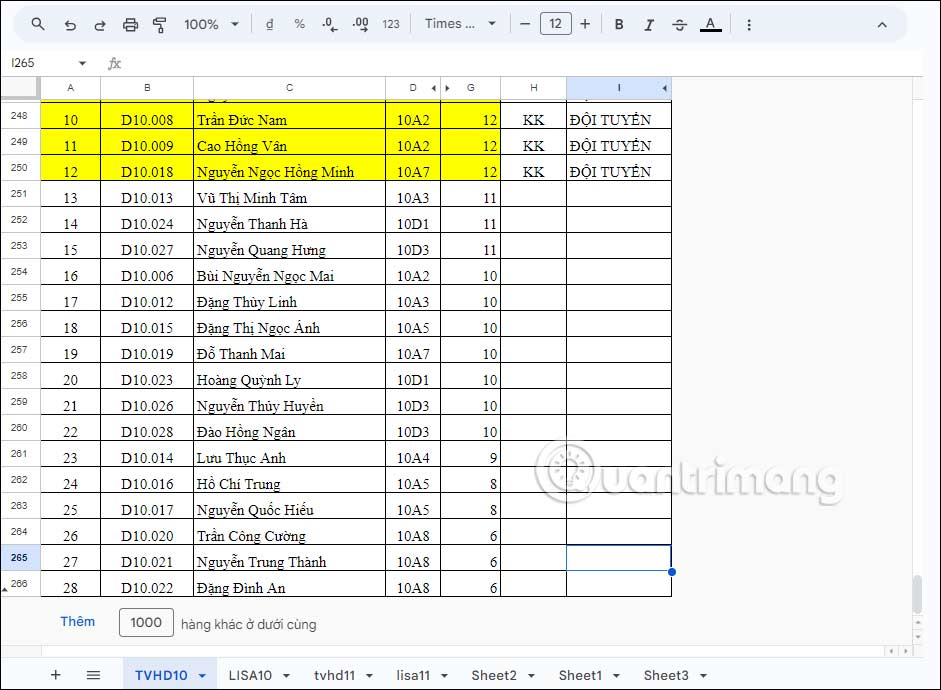The height and width of the screenshot is (690, 941).
Task: Decrease font size with minus button
Action: (525, 25)
